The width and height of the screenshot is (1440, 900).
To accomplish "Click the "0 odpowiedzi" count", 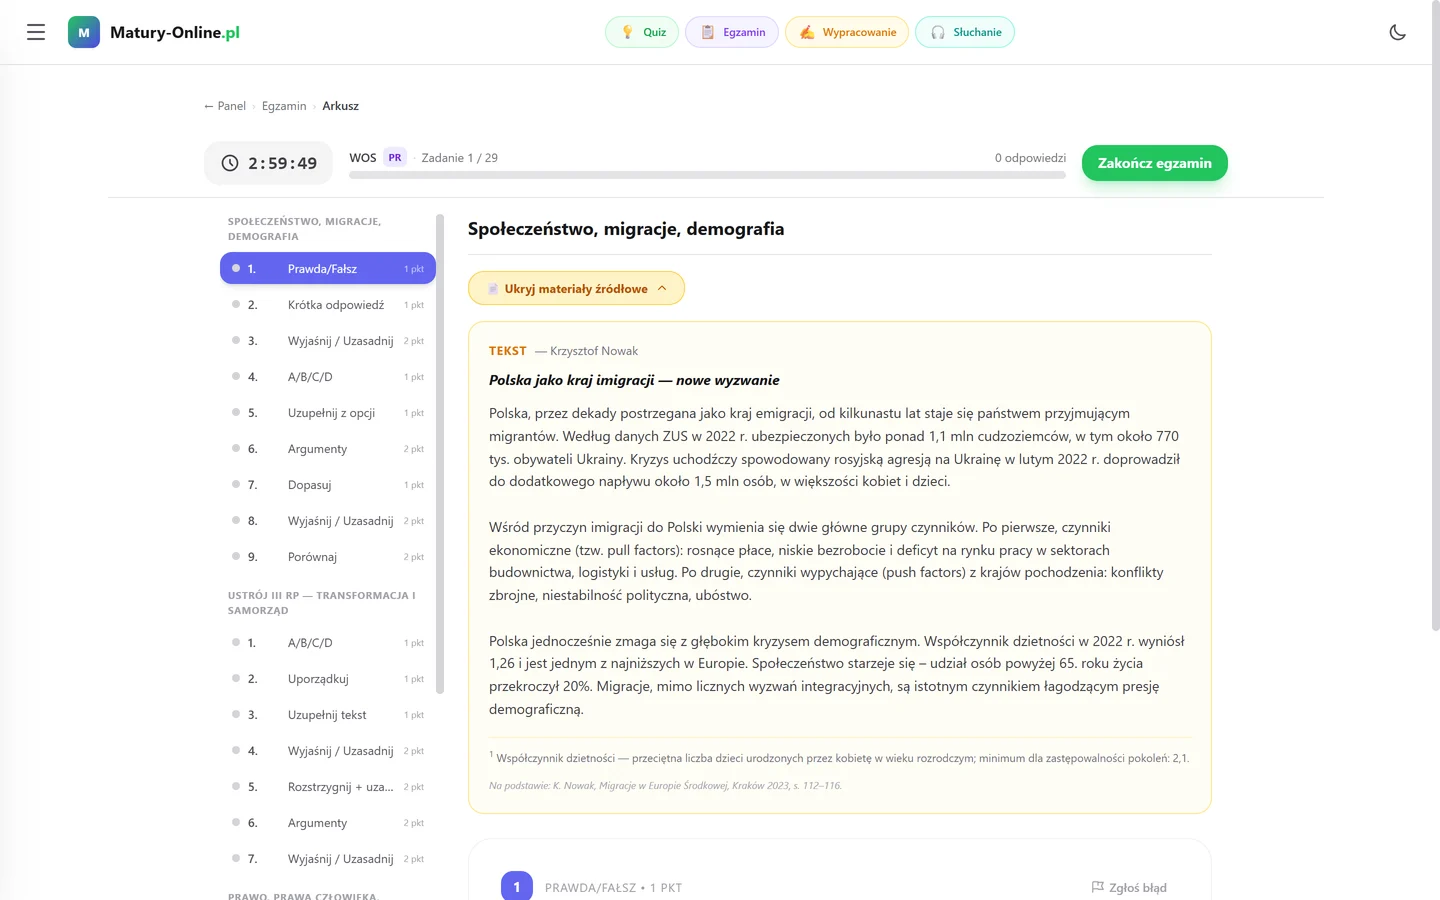I will click(1030, 158).
